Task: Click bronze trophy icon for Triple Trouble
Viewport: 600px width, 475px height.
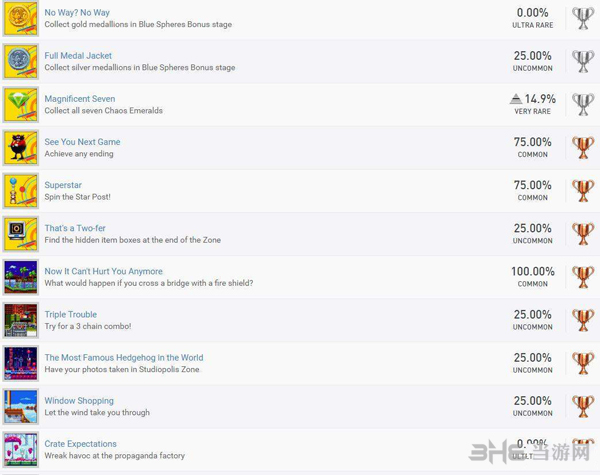Action: click(x=583, y=320)
